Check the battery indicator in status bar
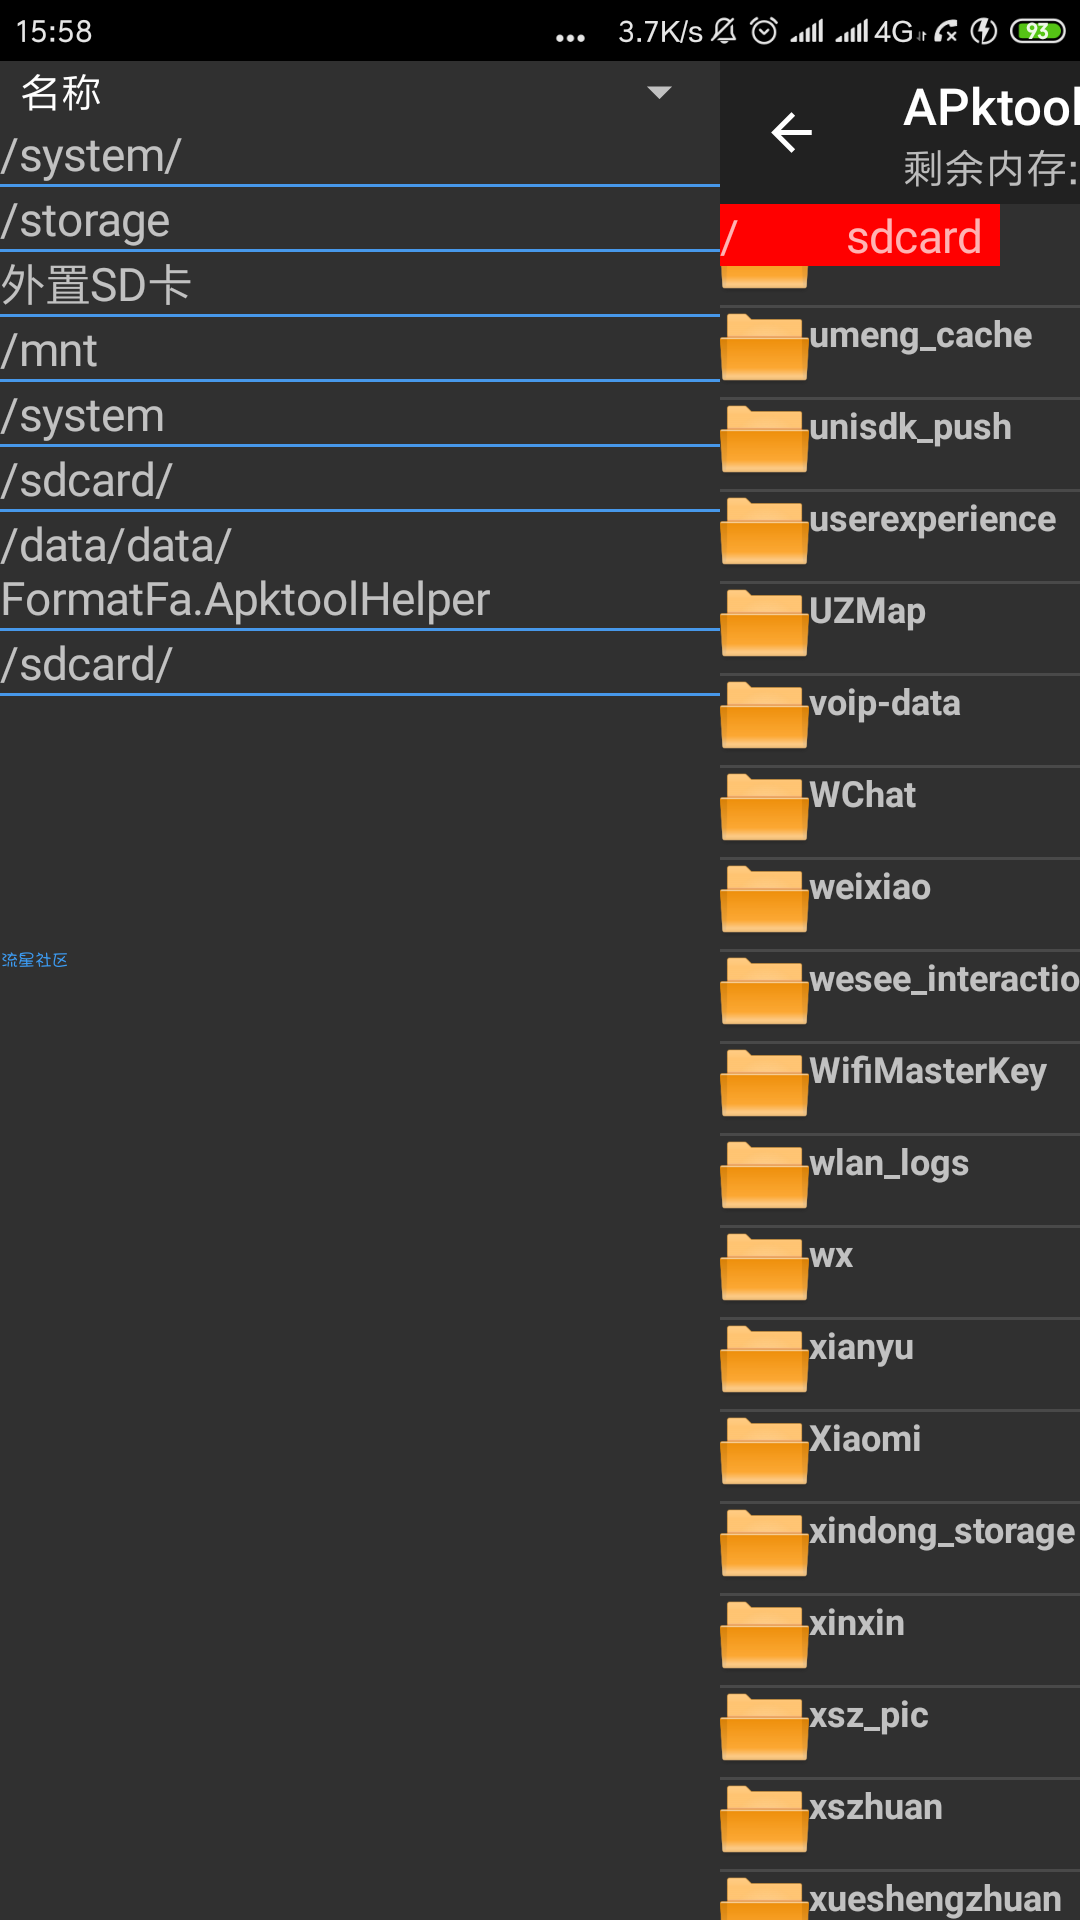Image resolution: width=1080 pixels, height=1920 pixels. (1038, 31)
